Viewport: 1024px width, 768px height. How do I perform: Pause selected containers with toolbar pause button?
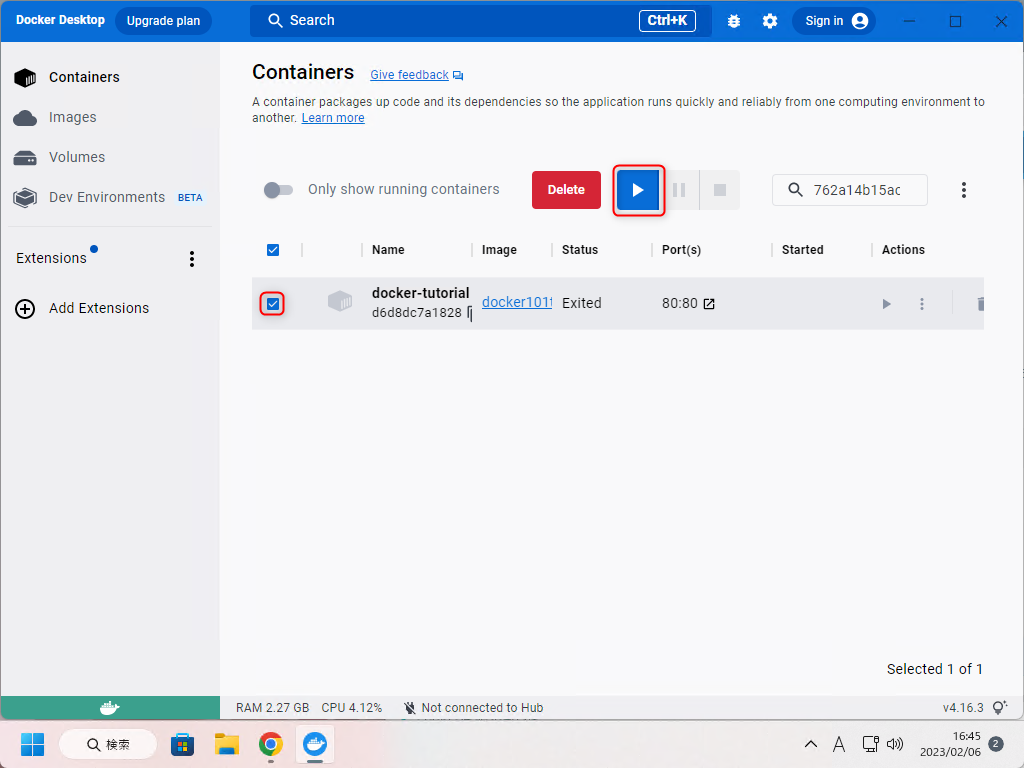(x=679, y=190)
